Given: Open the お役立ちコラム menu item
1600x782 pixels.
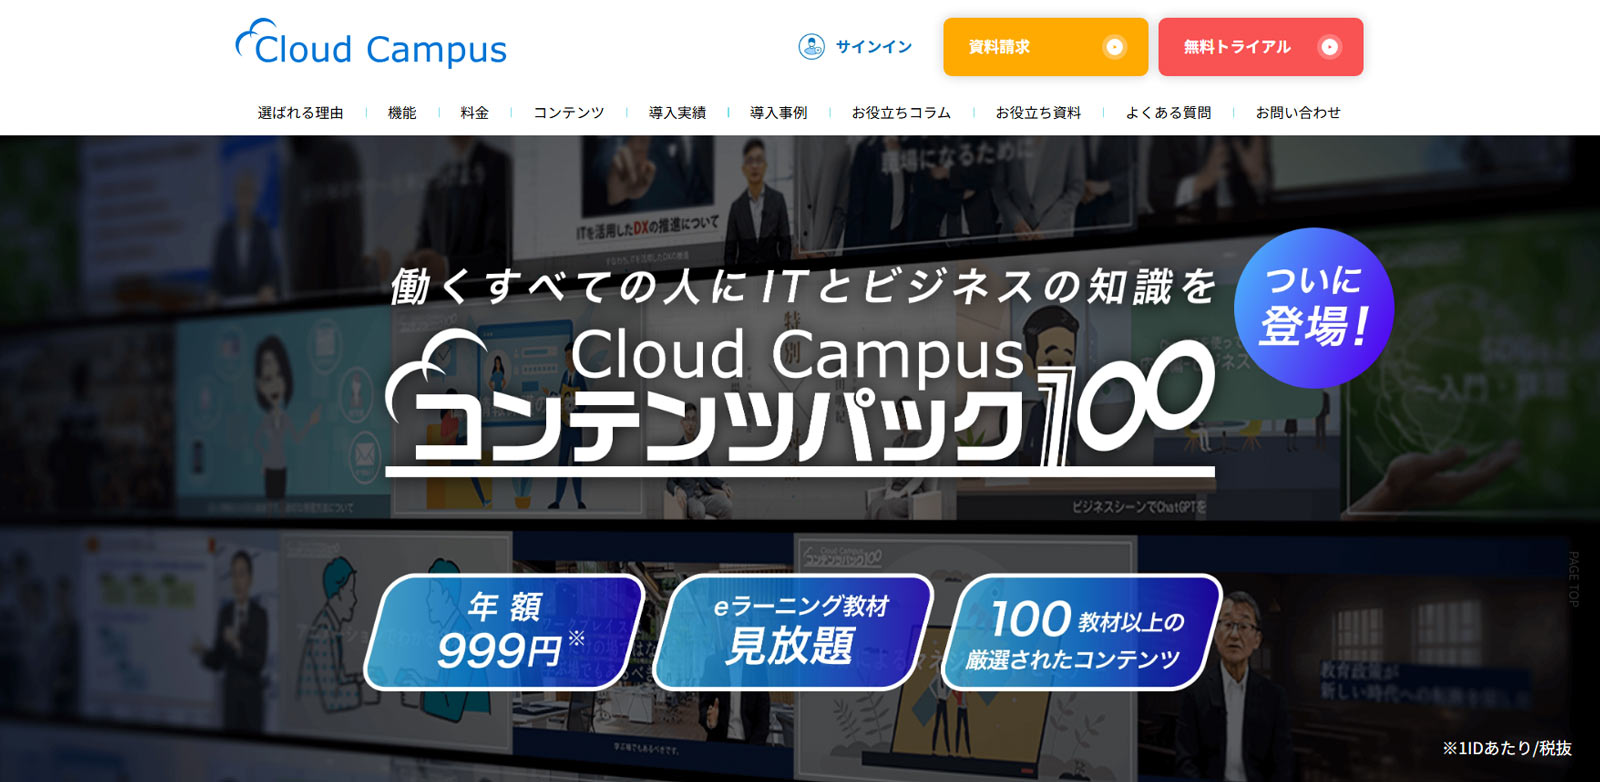Looking at the screenshot, I should [x=901, y=113].
